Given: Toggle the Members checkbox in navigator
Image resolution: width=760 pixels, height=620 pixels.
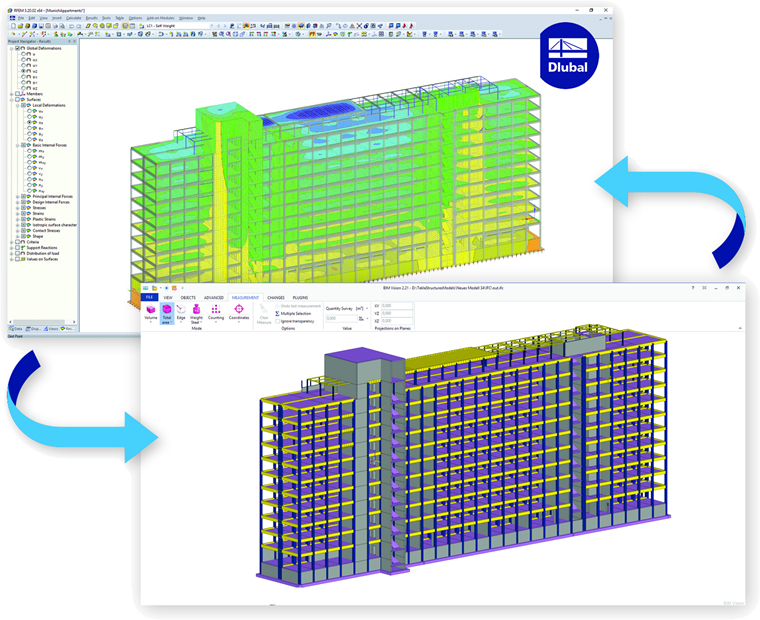Looking at the screenshot, I should click(17, 94).
